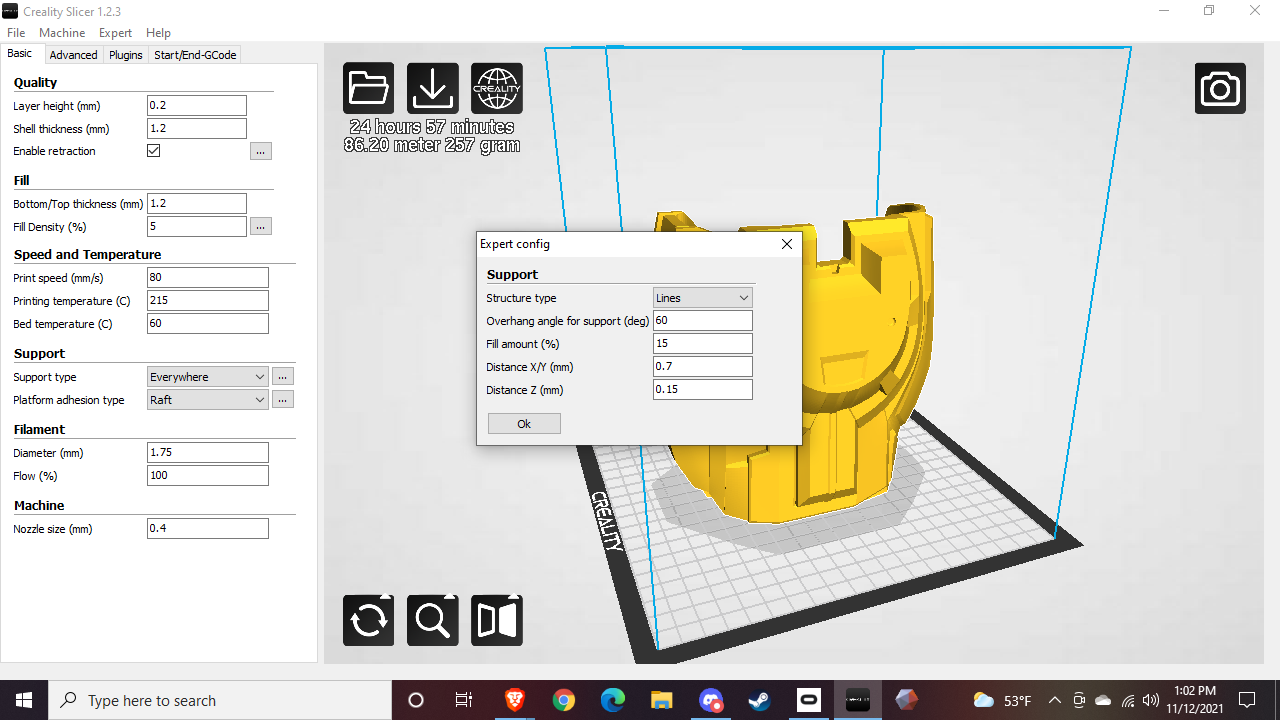Viewport: 1280px width, 720px height.
Task: Select the Basic tab
Action: point(20,54)
